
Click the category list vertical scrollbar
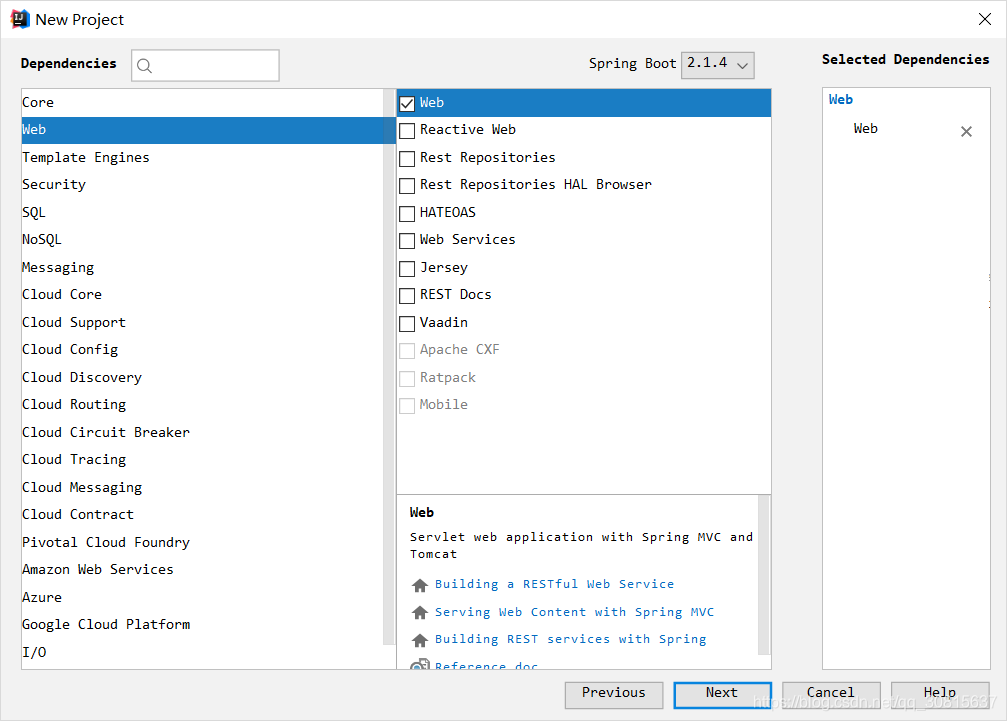(x=389, y=367)
